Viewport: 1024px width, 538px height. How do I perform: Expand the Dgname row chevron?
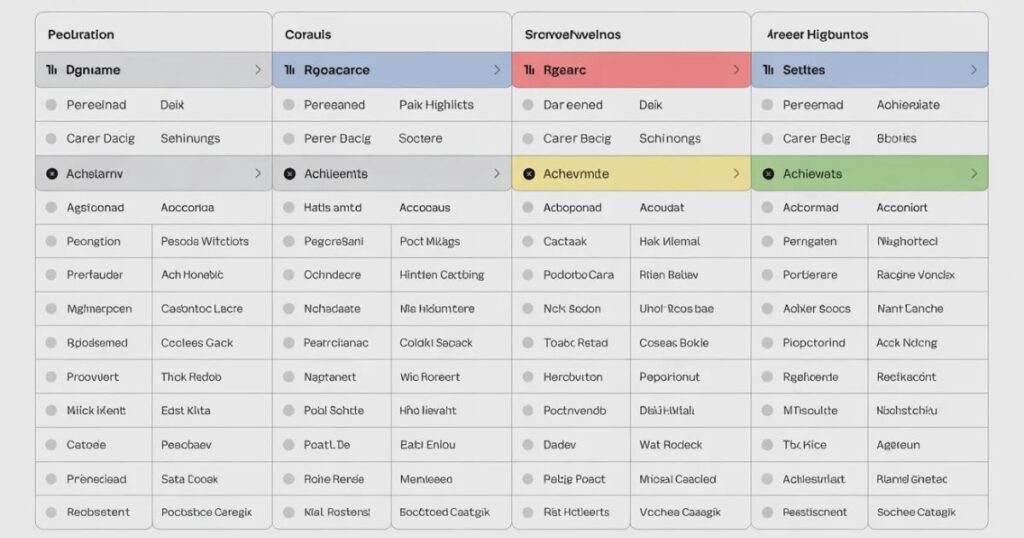point(257,70)
